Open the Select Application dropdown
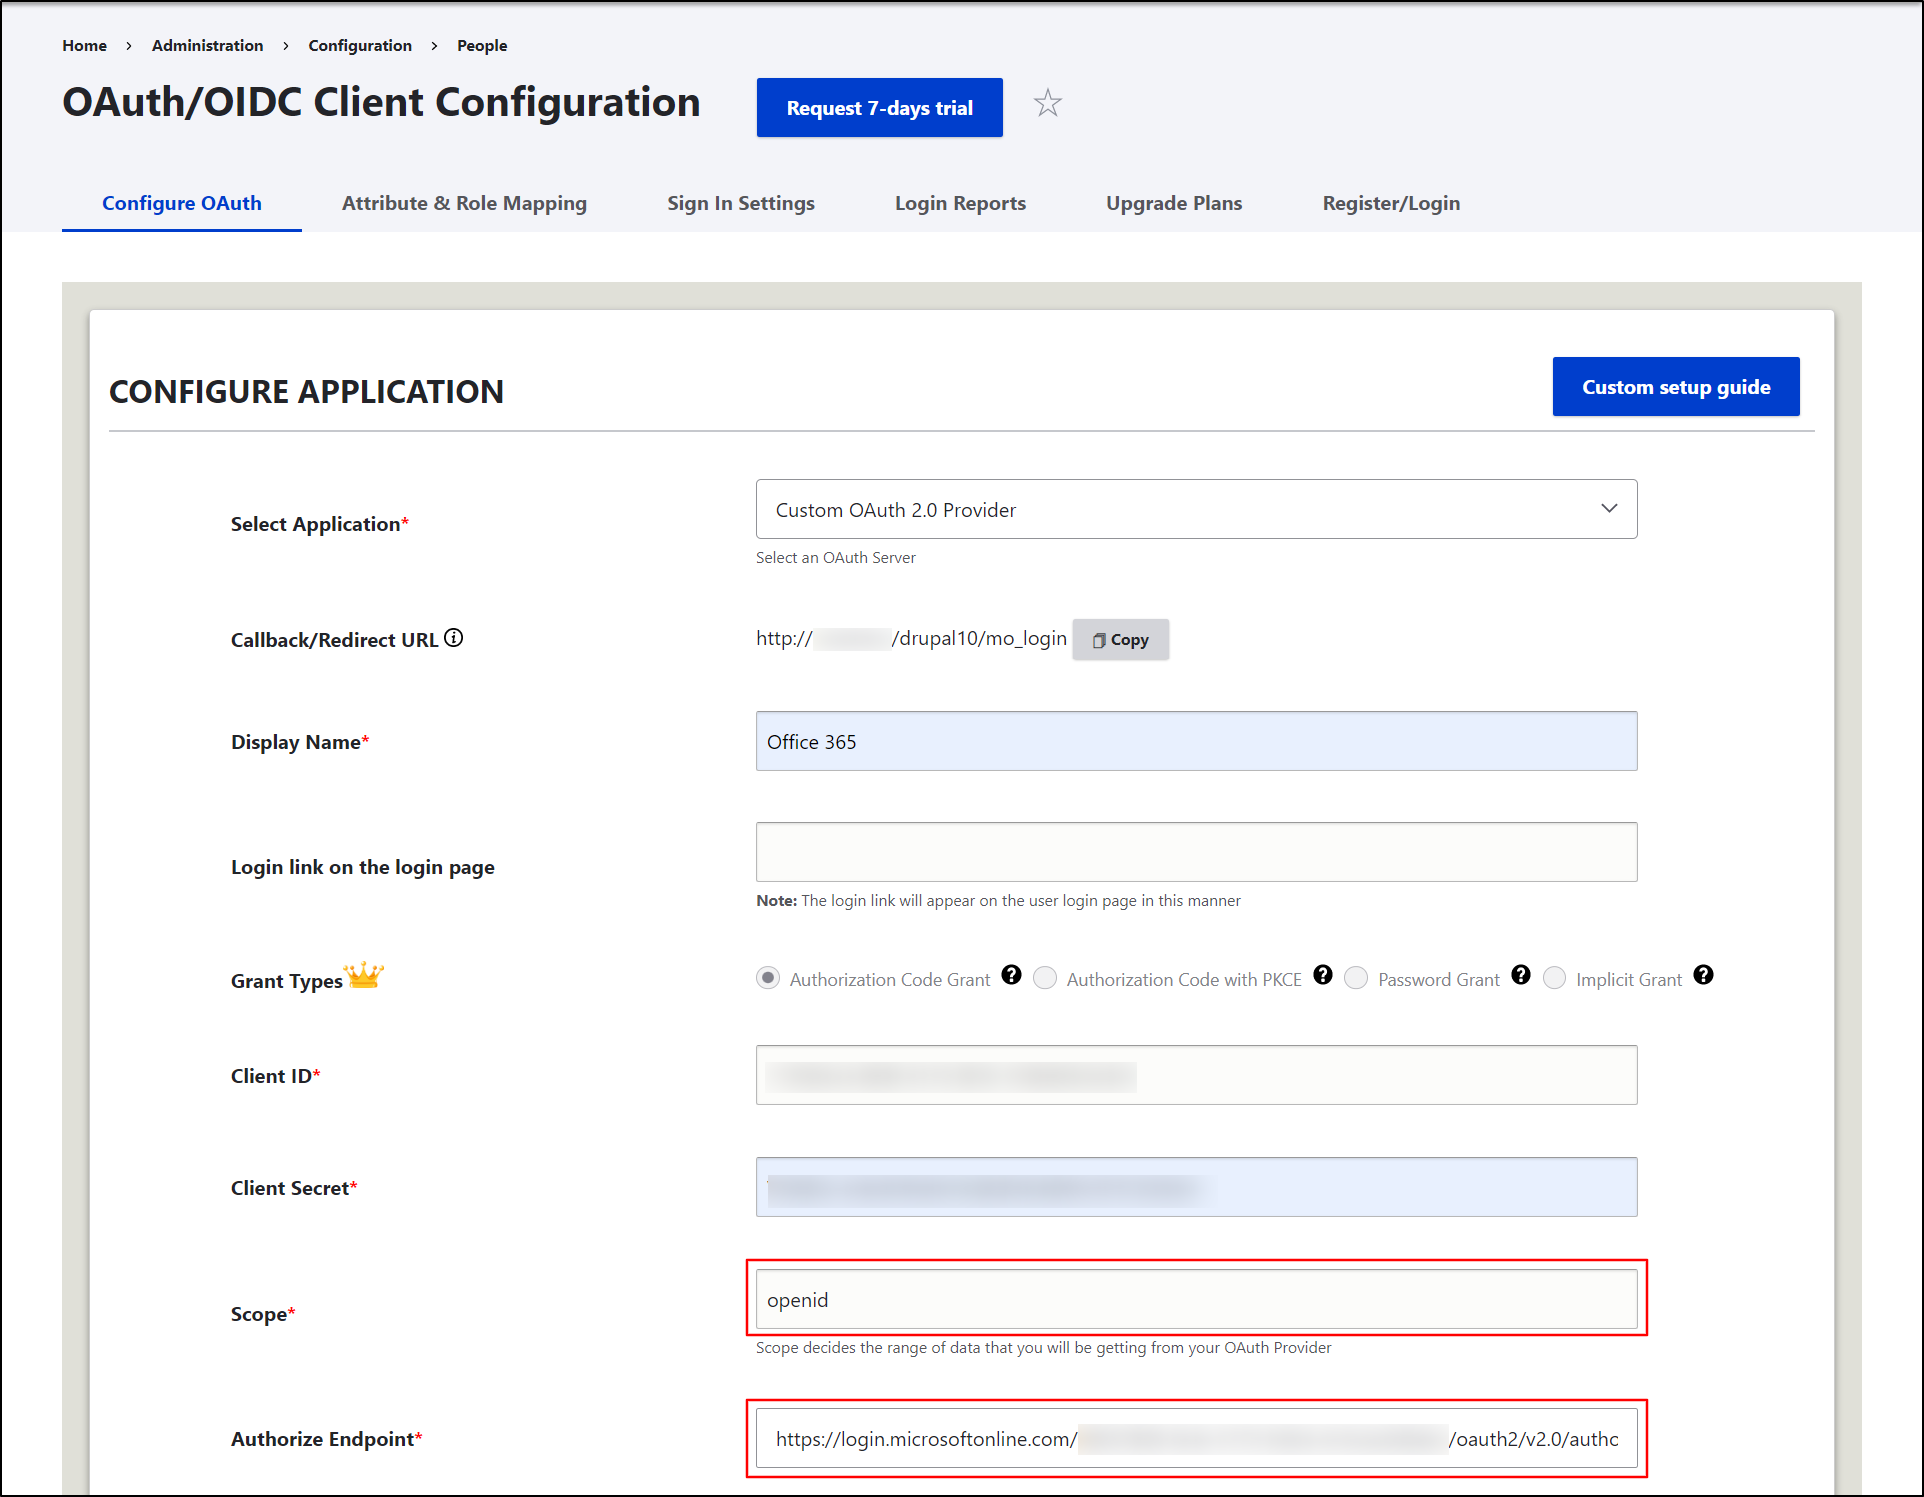The width and height of the screenshot is (1924, 1497). pos(1196,509)
